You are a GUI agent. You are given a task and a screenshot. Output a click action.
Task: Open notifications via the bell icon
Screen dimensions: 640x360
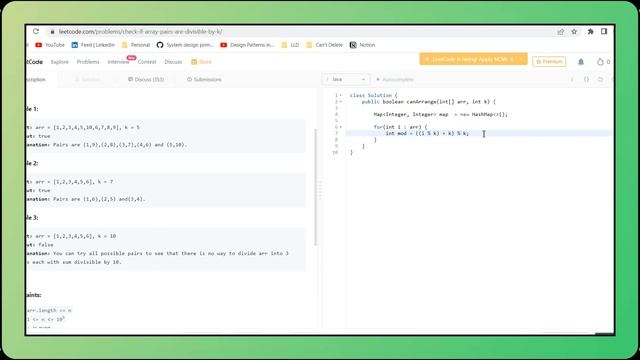(581, 62)
